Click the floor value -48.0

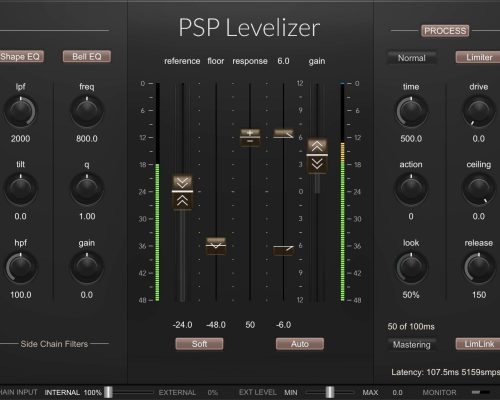216,325
